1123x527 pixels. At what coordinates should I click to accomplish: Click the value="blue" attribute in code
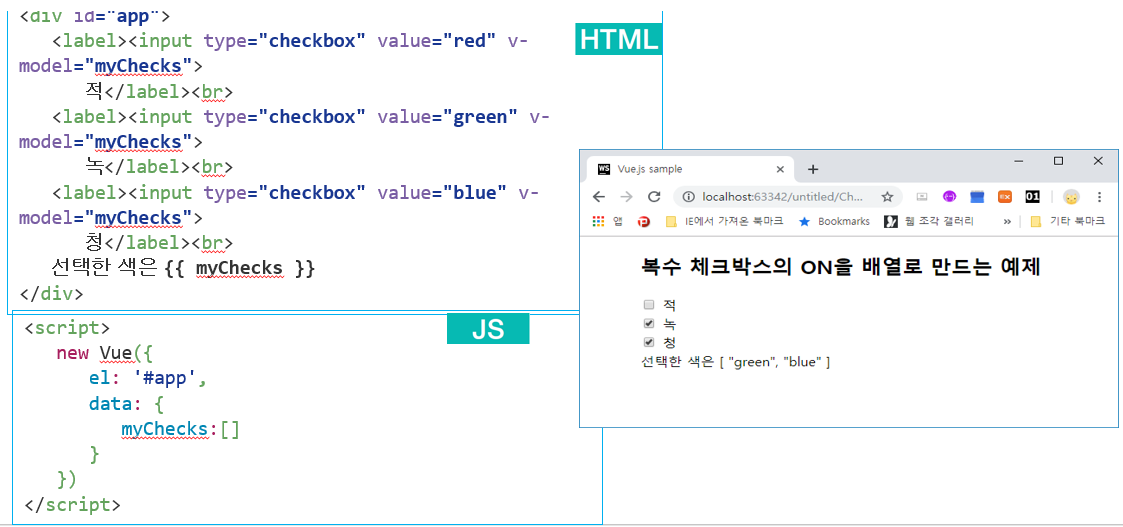click(x=442, y=193)
